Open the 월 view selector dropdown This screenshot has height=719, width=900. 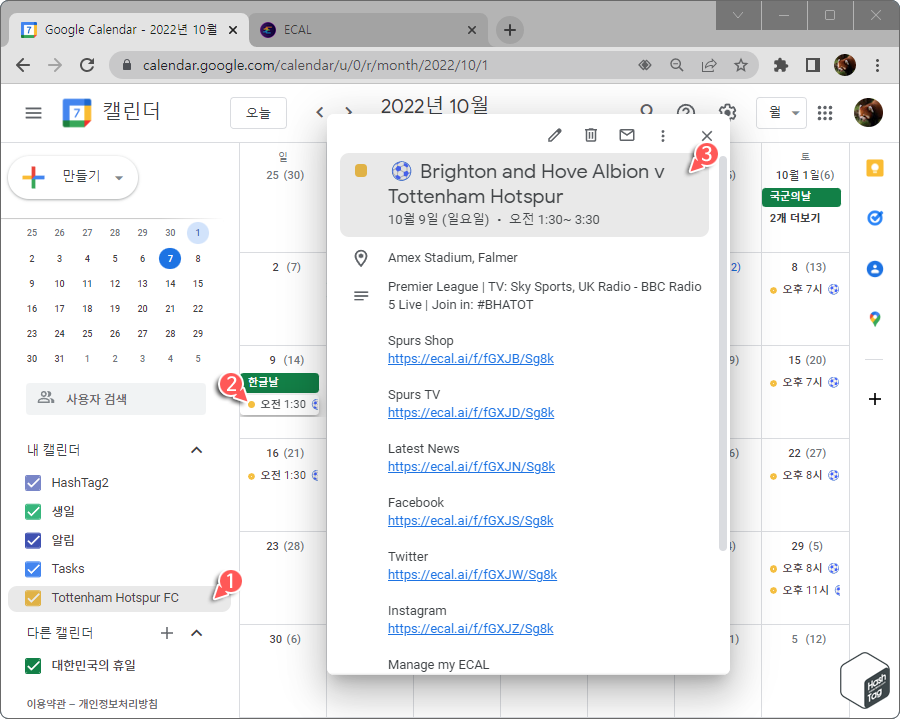tap(782, 112)
